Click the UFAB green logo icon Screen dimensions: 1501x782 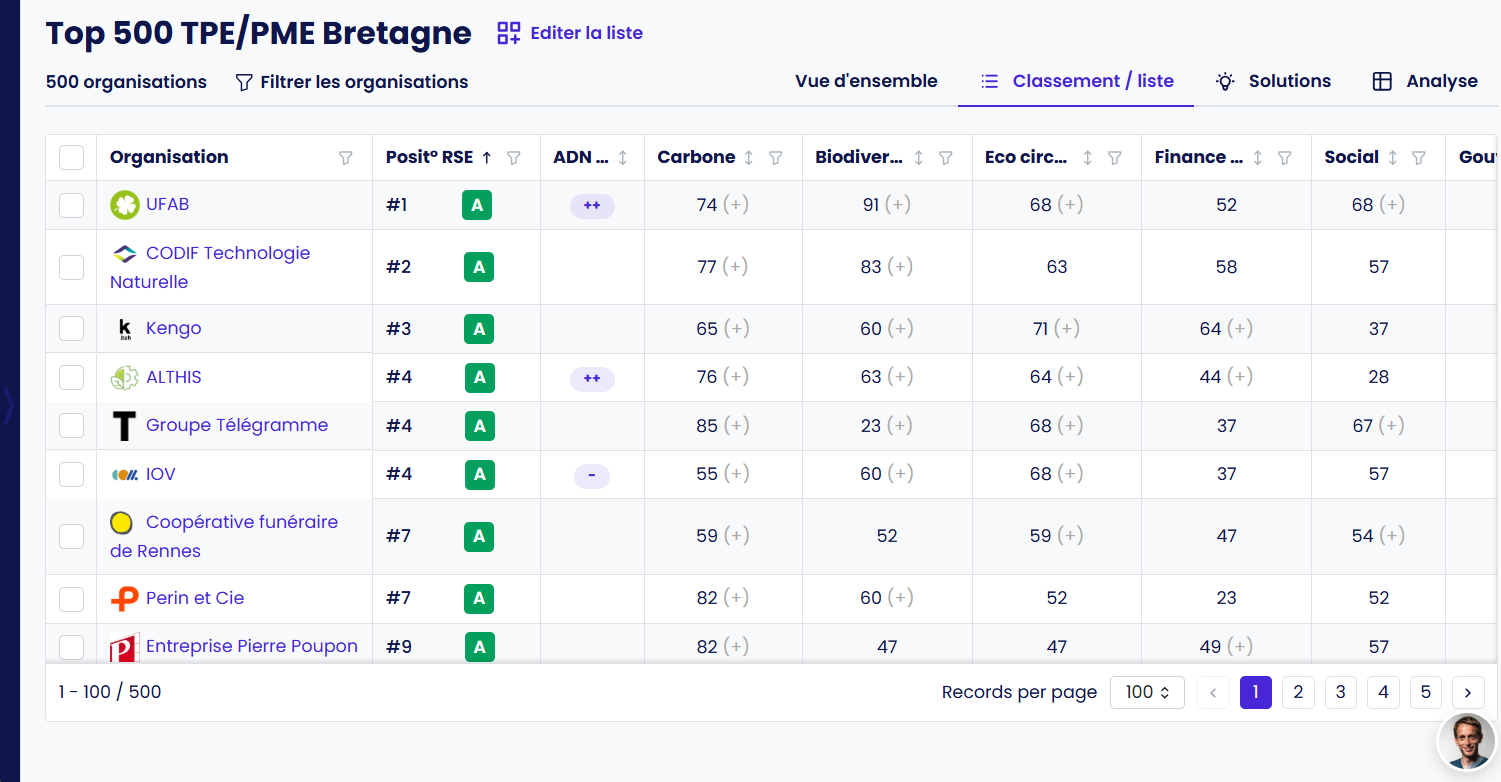pos(124,205)
